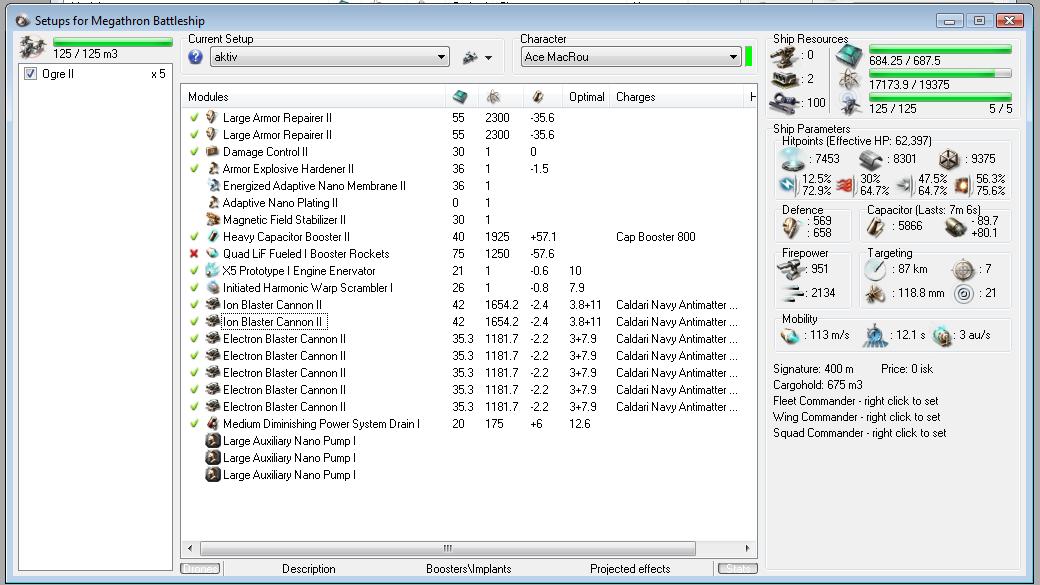Click the Drones button at bottom left
This screenshot has width=1040, height=585.
click(200, 569)
